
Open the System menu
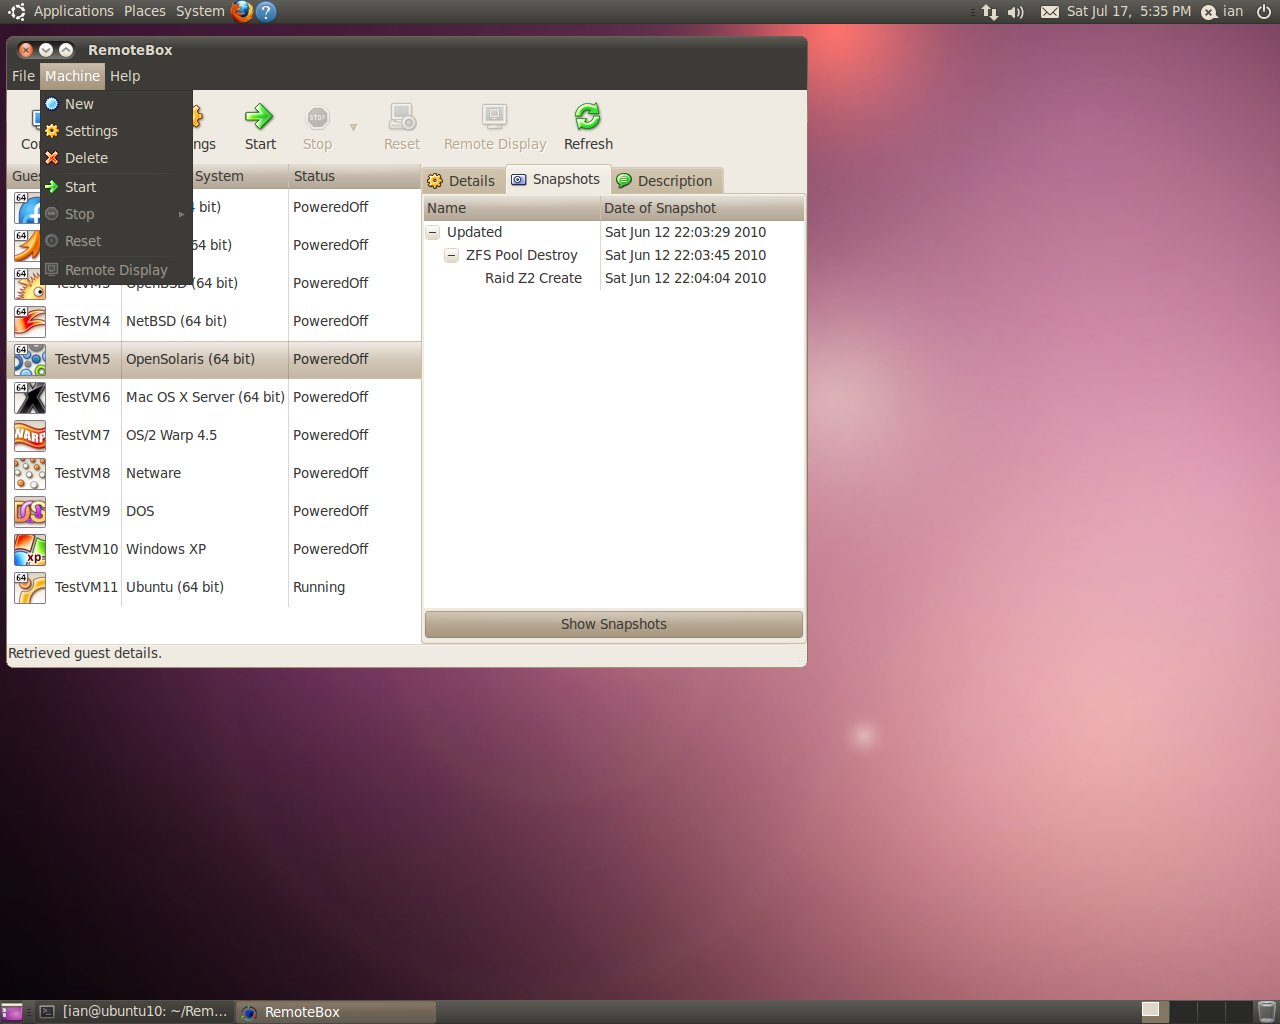[x=200, y=11]
